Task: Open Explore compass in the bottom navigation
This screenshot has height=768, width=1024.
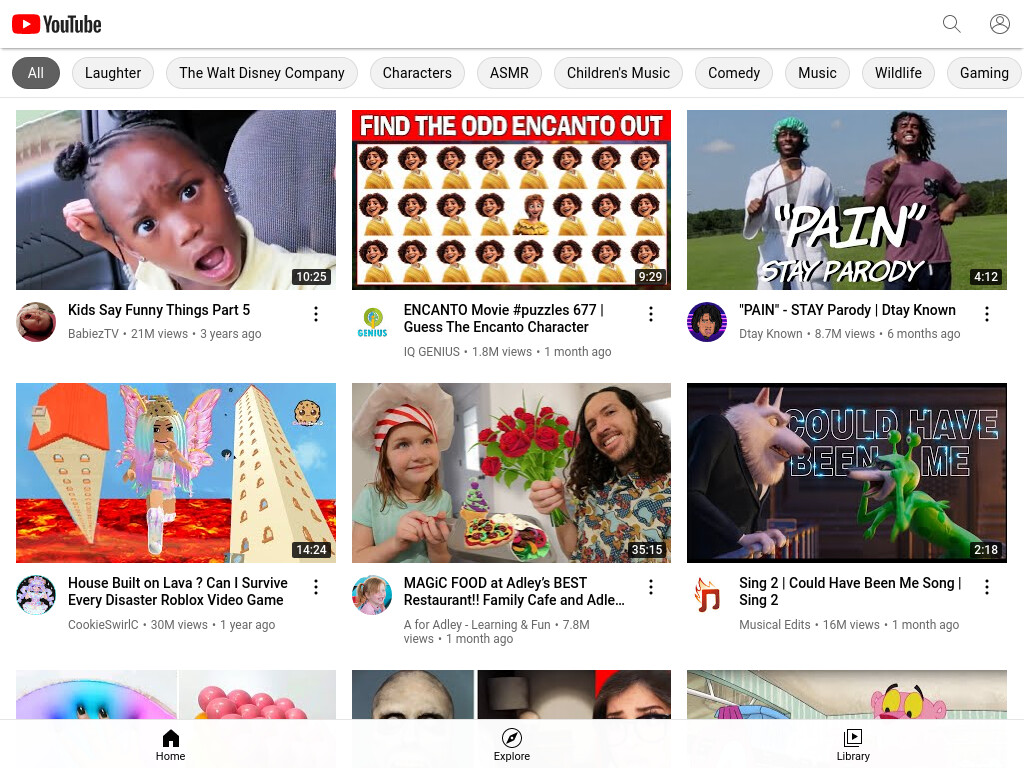Action: (511, 745)
